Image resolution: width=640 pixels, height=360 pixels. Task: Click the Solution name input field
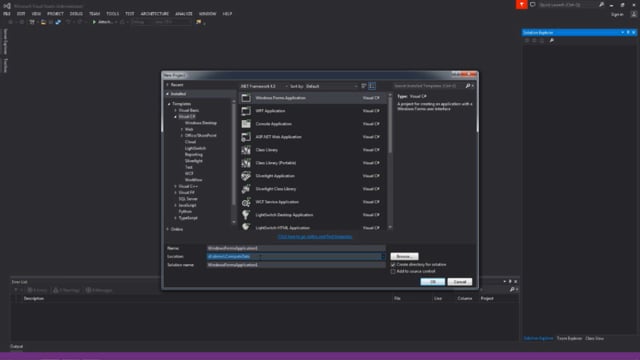pyautogui.click(x=296, y=265)
